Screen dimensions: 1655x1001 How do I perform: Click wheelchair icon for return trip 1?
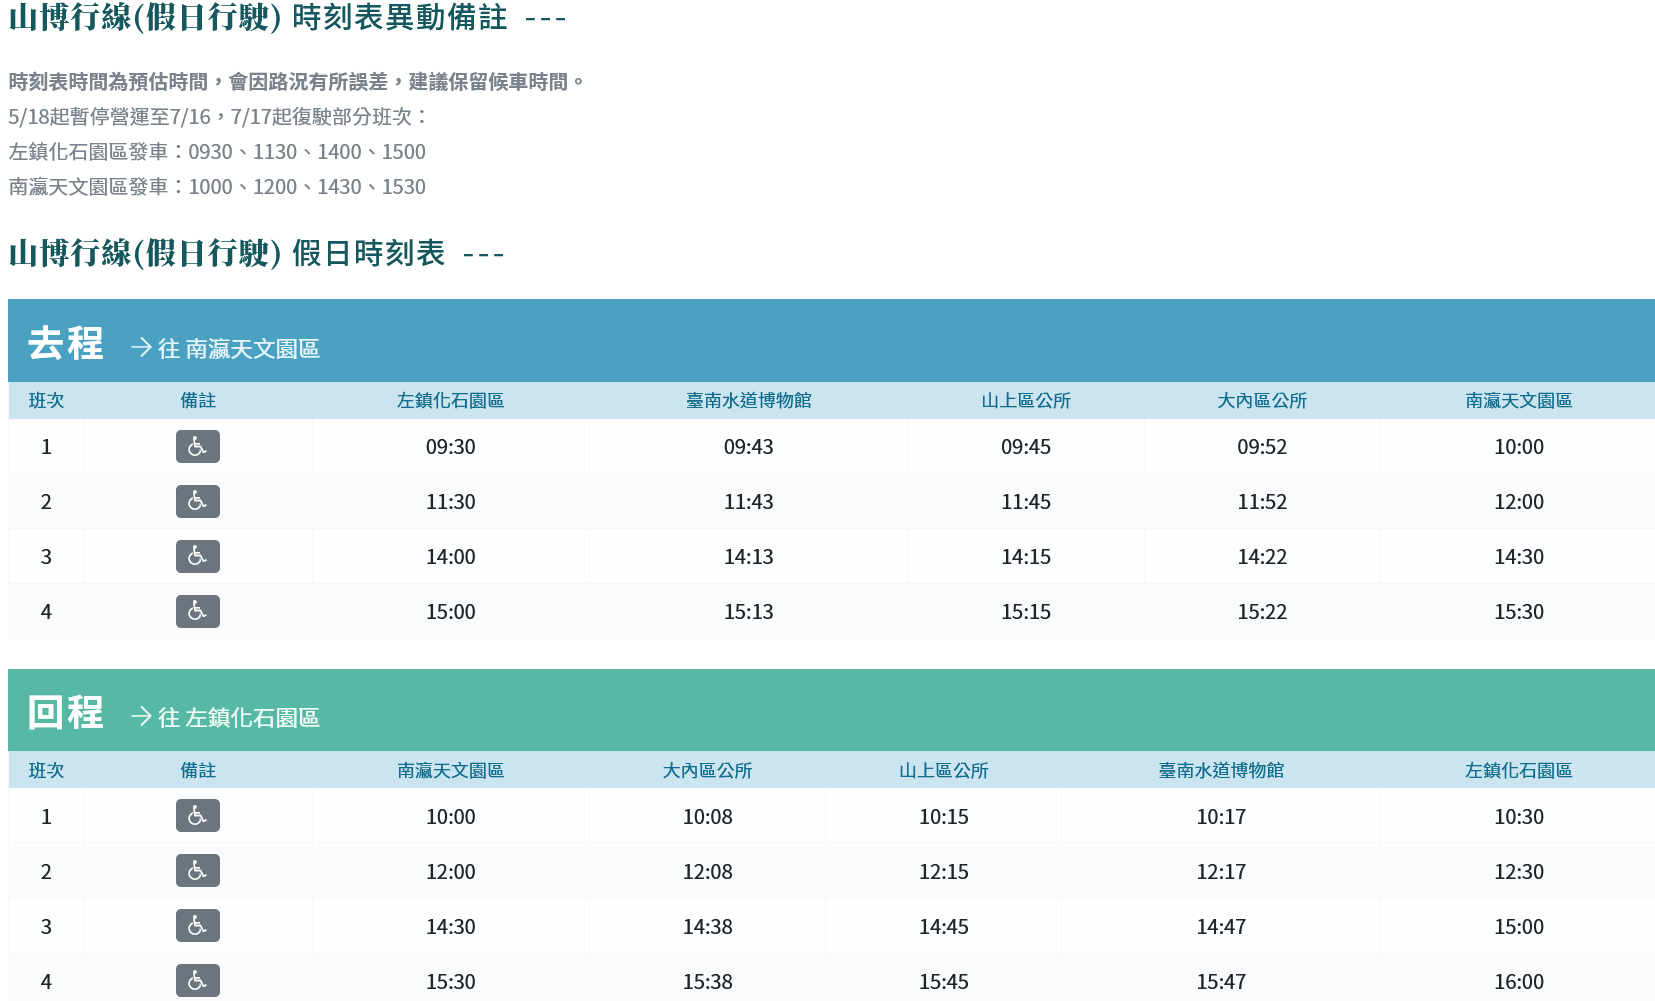coord(197,817)
